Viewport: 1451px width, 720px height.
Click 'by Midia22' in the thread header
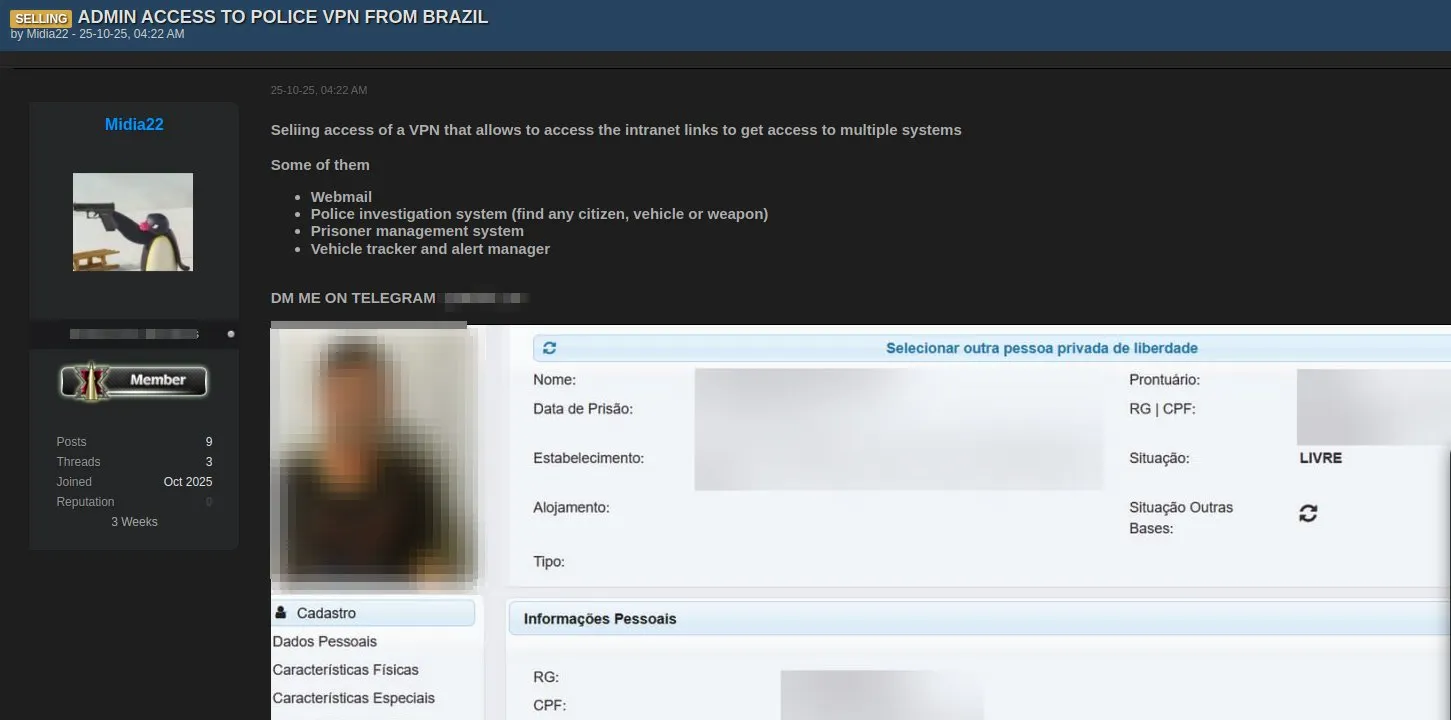tap(44, 33)
